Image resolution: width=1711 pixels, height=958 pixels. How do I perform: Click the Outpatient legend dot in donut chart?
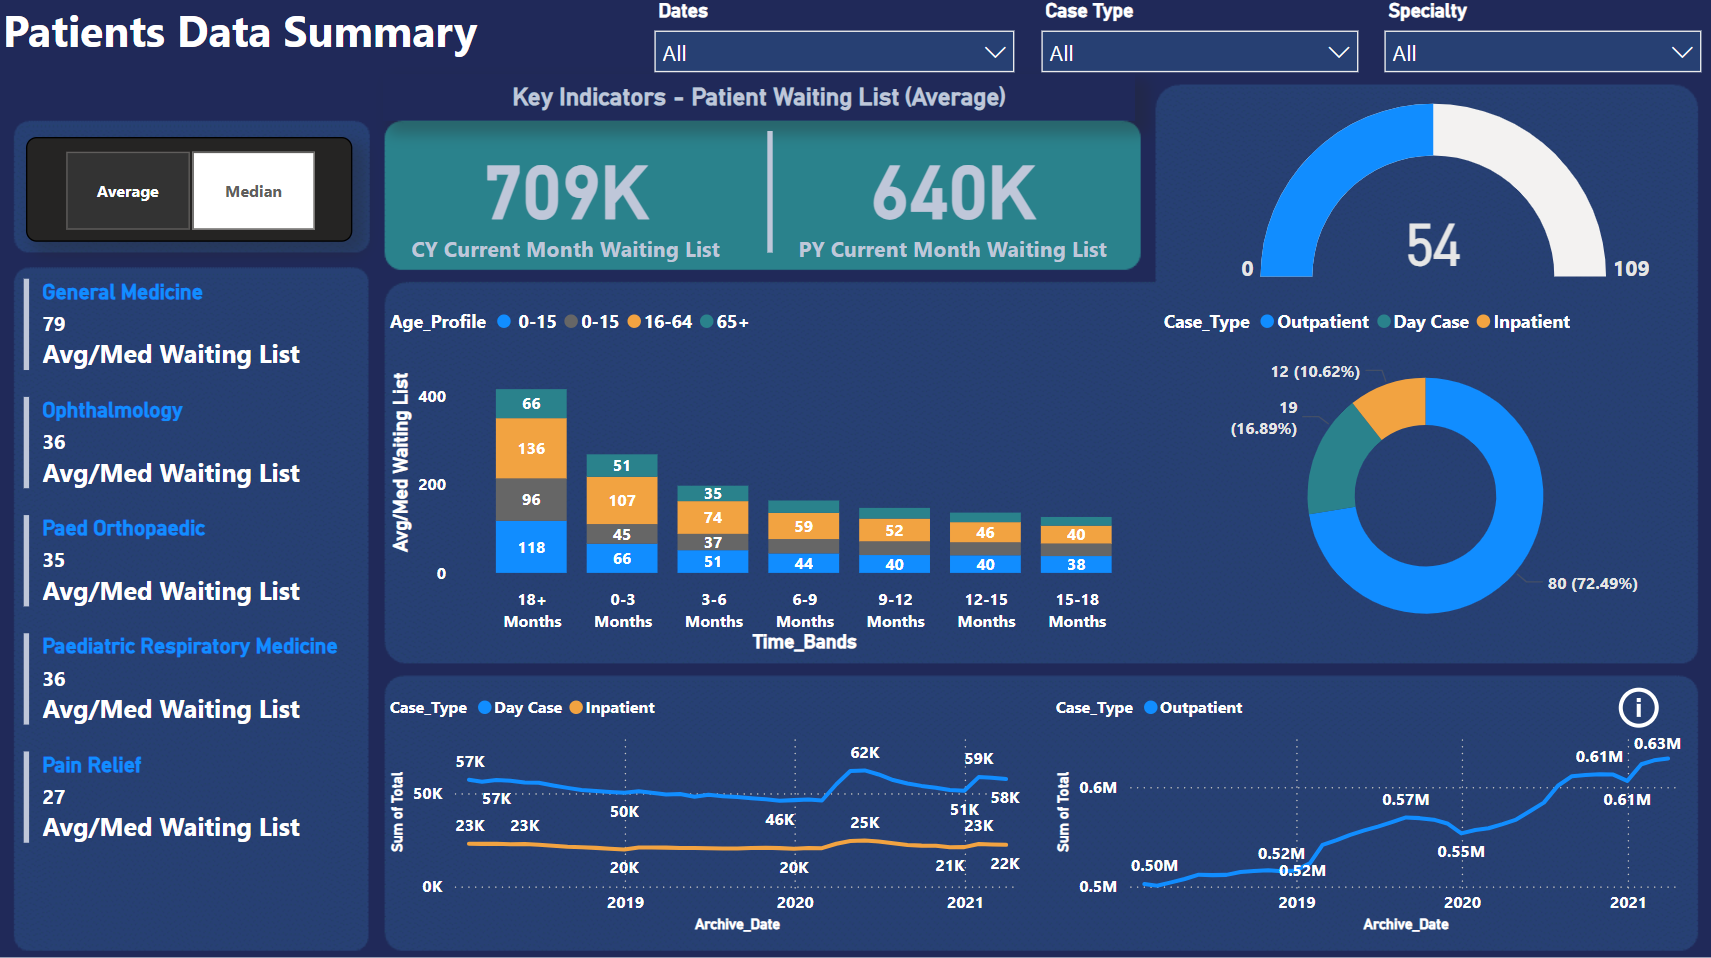(x=1267, y=321)
